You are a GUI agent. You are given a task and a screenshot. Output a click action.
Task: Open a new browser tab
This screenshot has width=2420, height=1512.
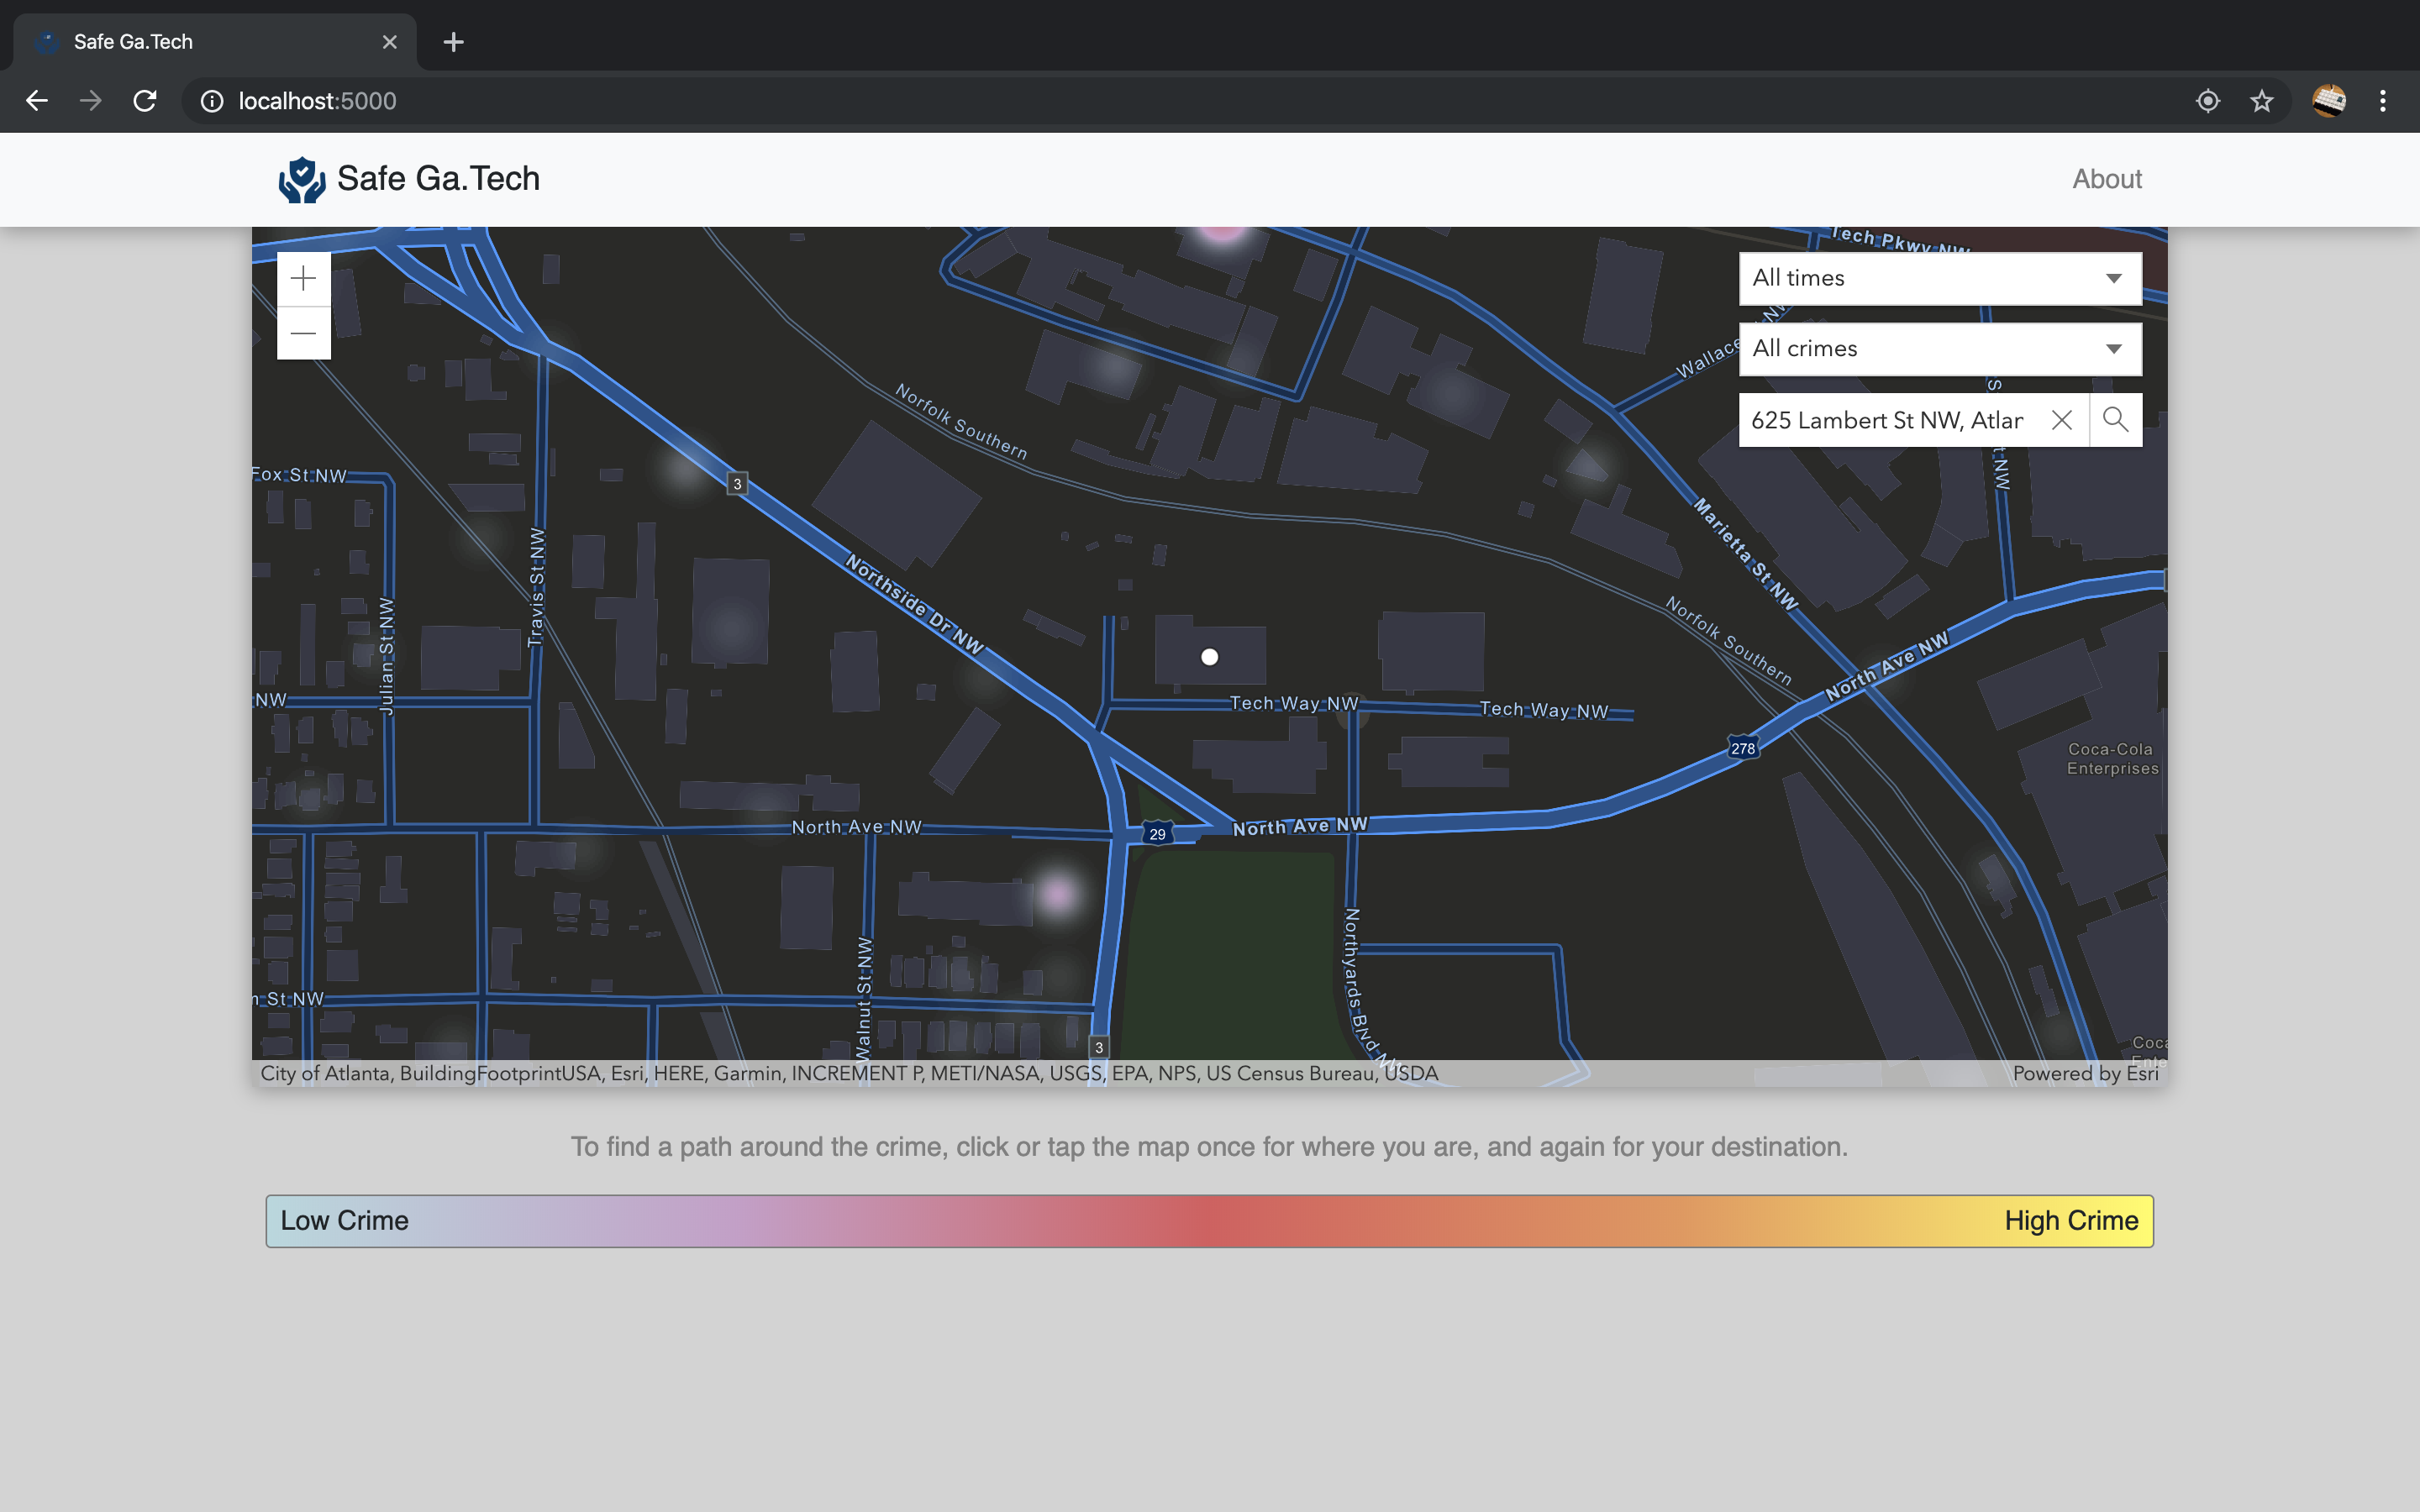[x=453, y=42]
